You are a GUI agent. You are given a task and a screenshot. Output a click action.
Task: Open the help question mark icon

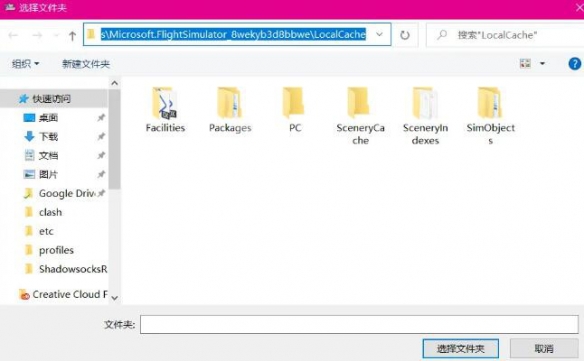[574, 64]
